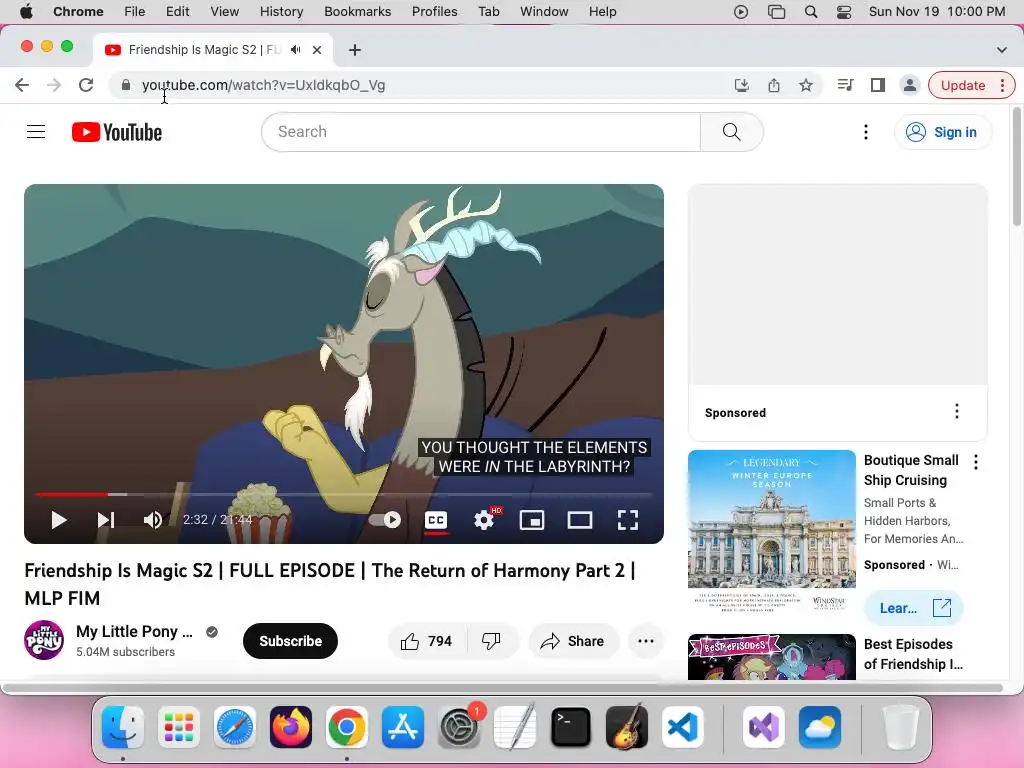Viewport: 1024px width, 768px height.
Task: Open media controls in Chrome toolbar
Action: (845, 85)
